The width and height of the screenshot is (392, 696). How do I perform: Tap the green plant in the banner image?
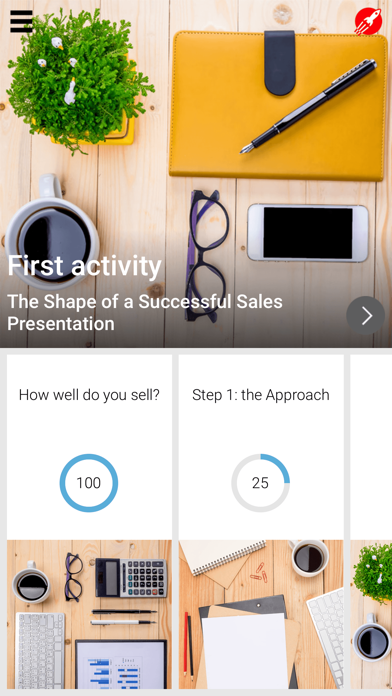[x=75, y=80]
